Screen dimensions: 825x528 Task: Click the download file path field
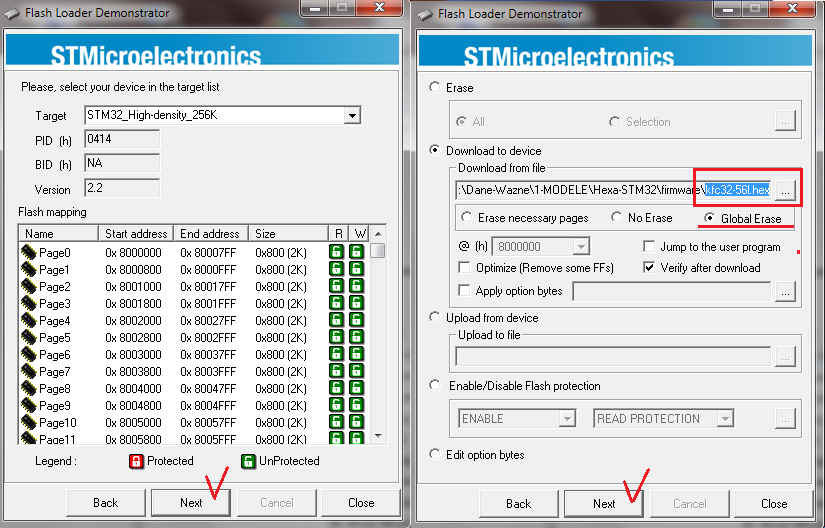click(x=580, y=189)
